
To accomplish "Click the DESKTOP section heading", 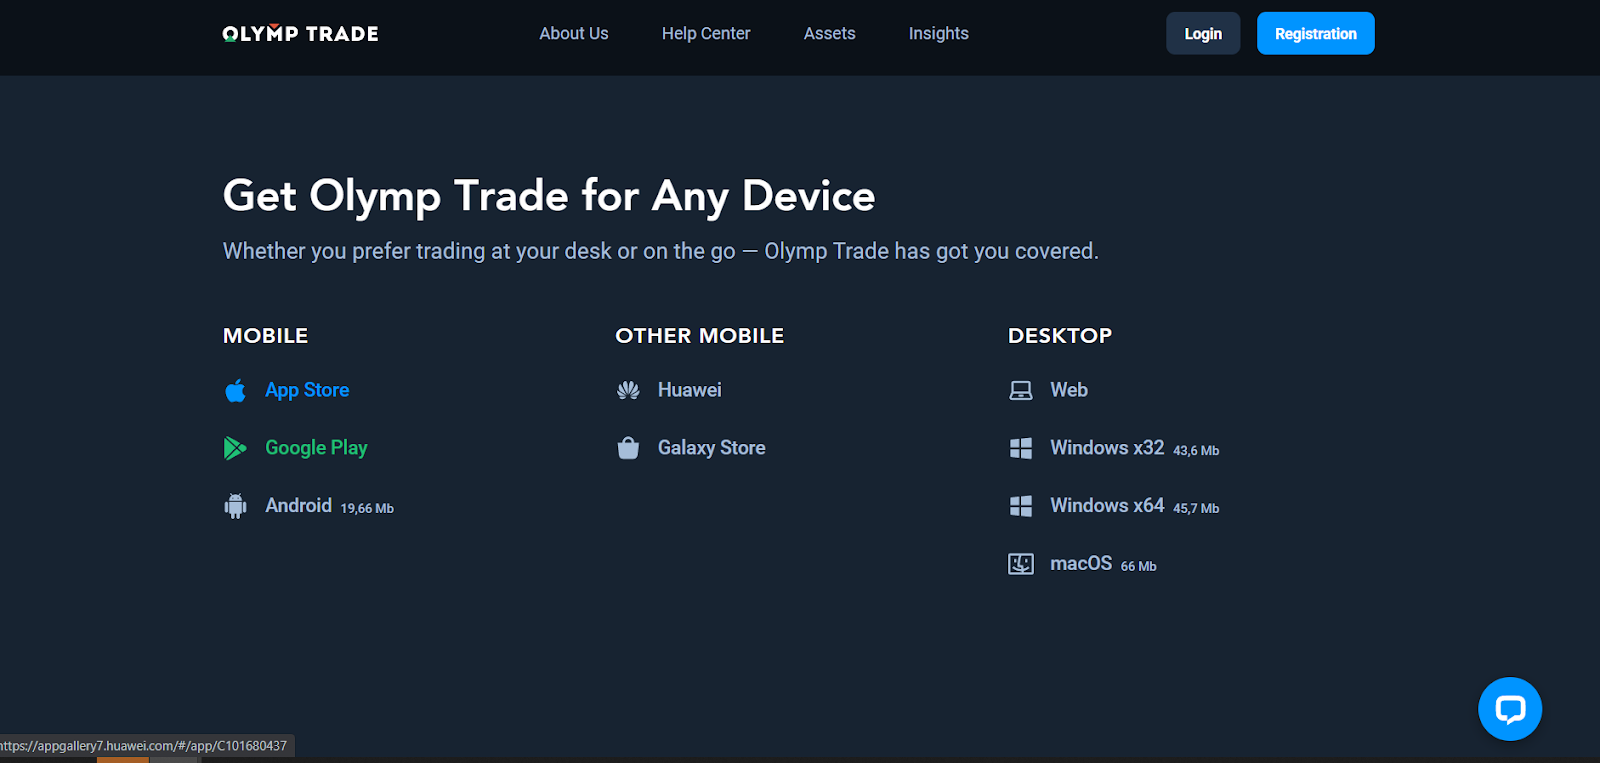I will (x=1060, y=336).
